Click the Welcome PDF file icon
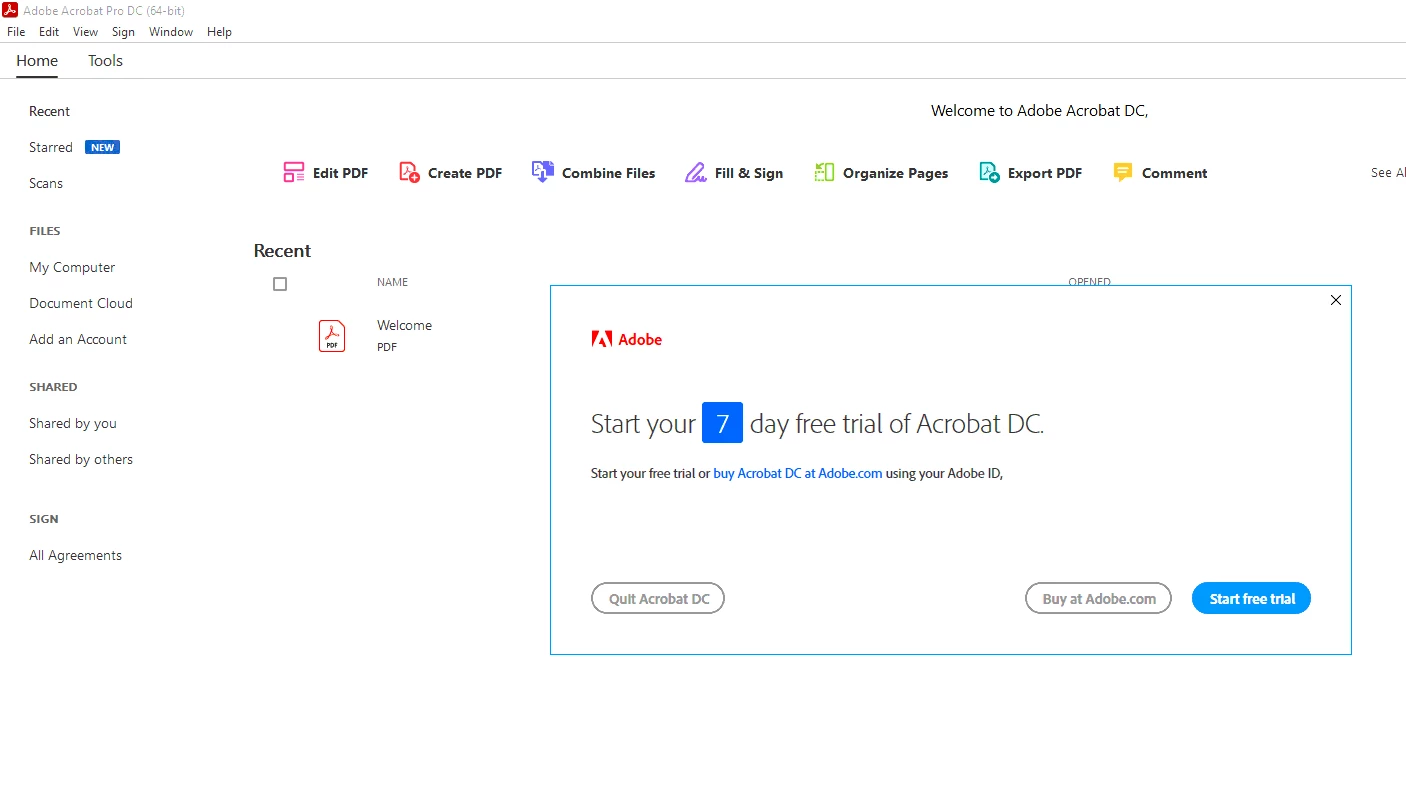The height and width of the screenshot is (811, 1406). (x=332, y=336)
